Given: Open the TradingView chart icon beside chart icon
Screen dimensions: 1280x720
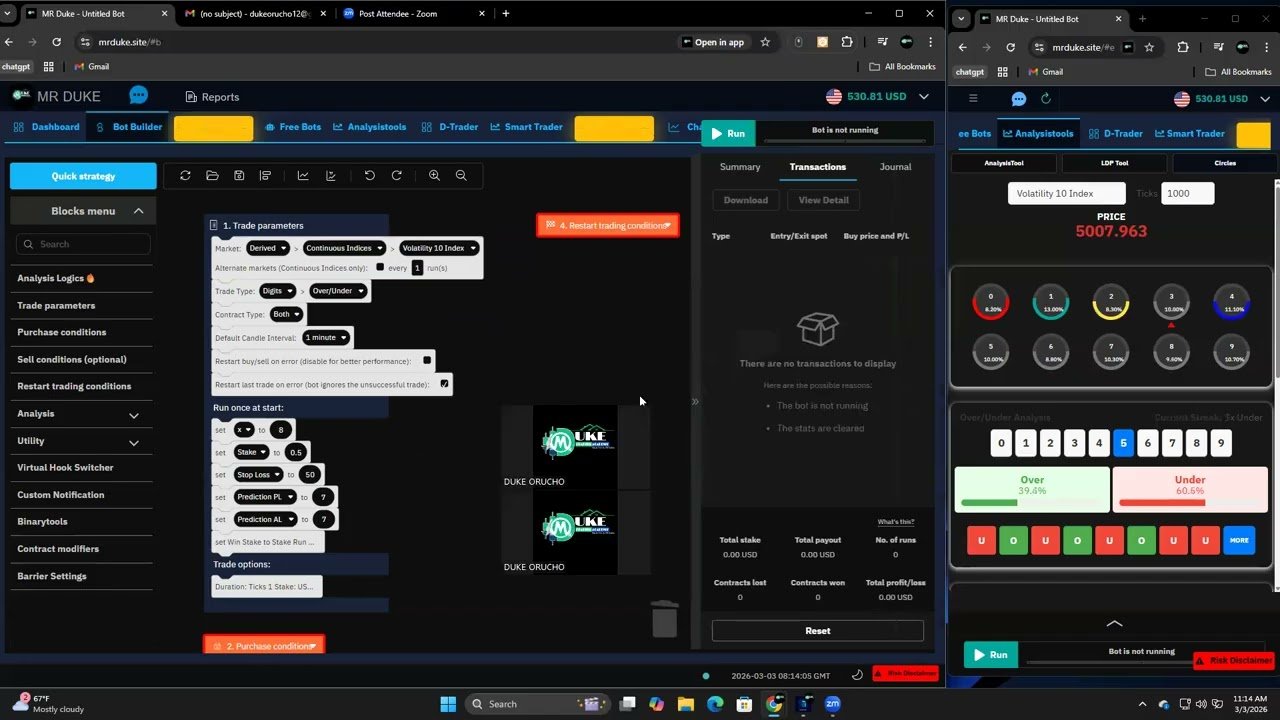Looking at the screenshot, I should click(x=331, y=175).
